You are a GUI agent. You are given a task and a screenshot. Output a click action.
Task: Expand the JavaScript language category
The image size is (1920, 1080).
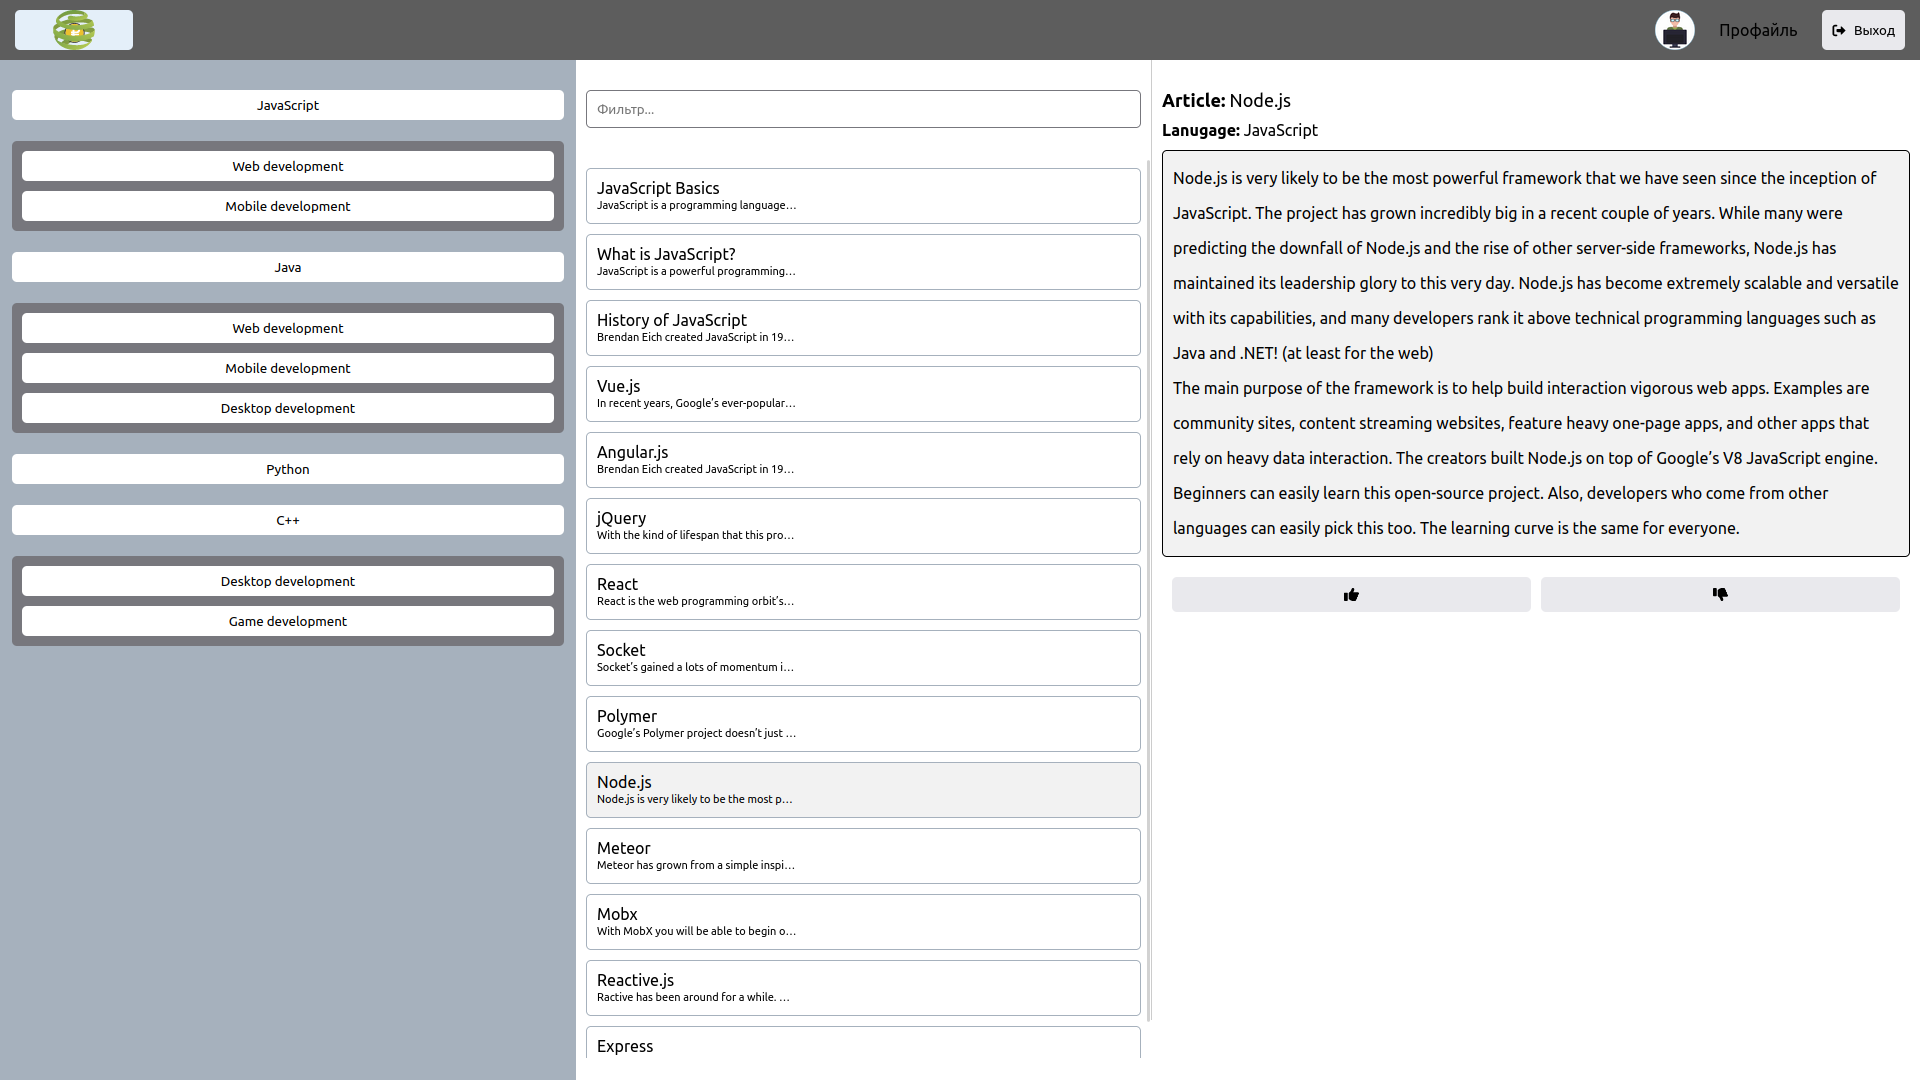coord(287,105)
